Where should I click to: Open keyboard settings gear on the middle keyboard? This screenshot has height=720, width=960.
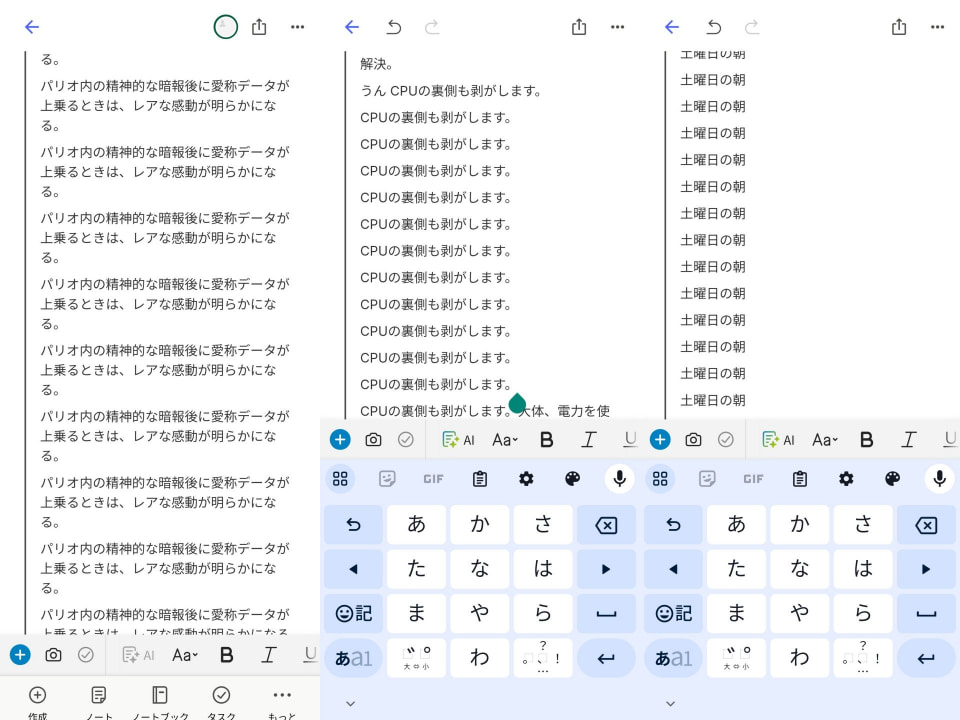click(527, 479)
